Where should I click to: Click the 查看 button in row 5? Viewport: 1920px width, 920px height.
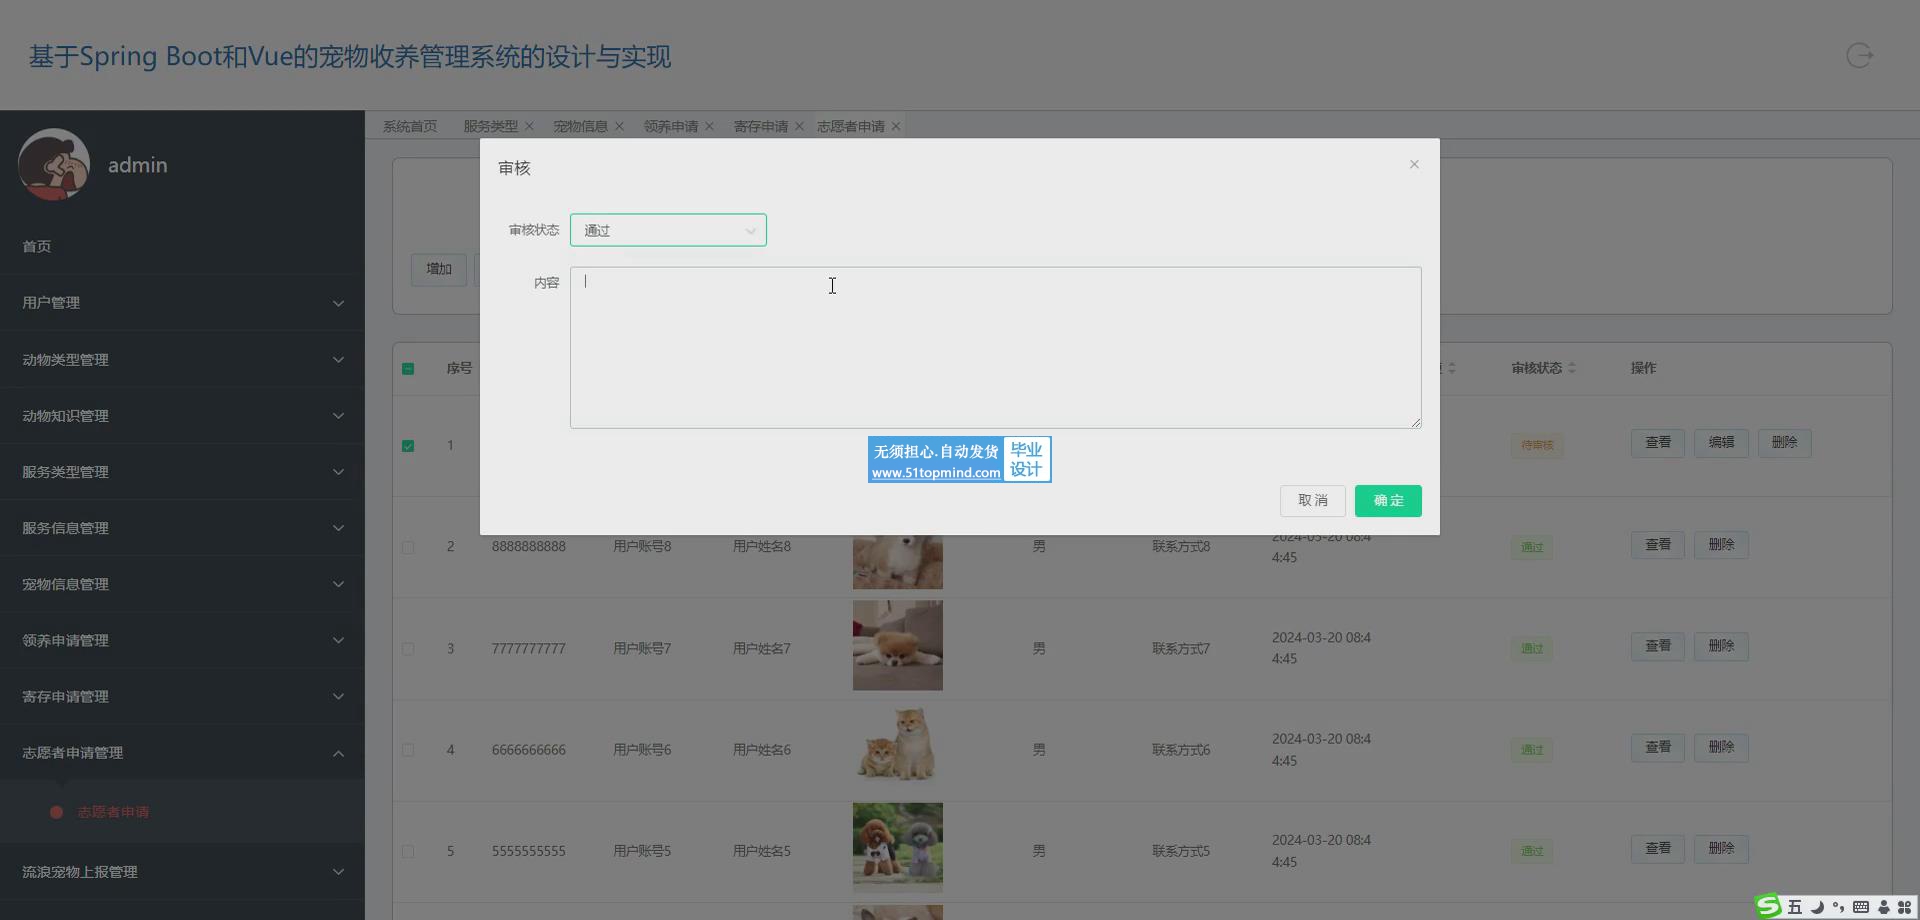tap(1658, 849)
